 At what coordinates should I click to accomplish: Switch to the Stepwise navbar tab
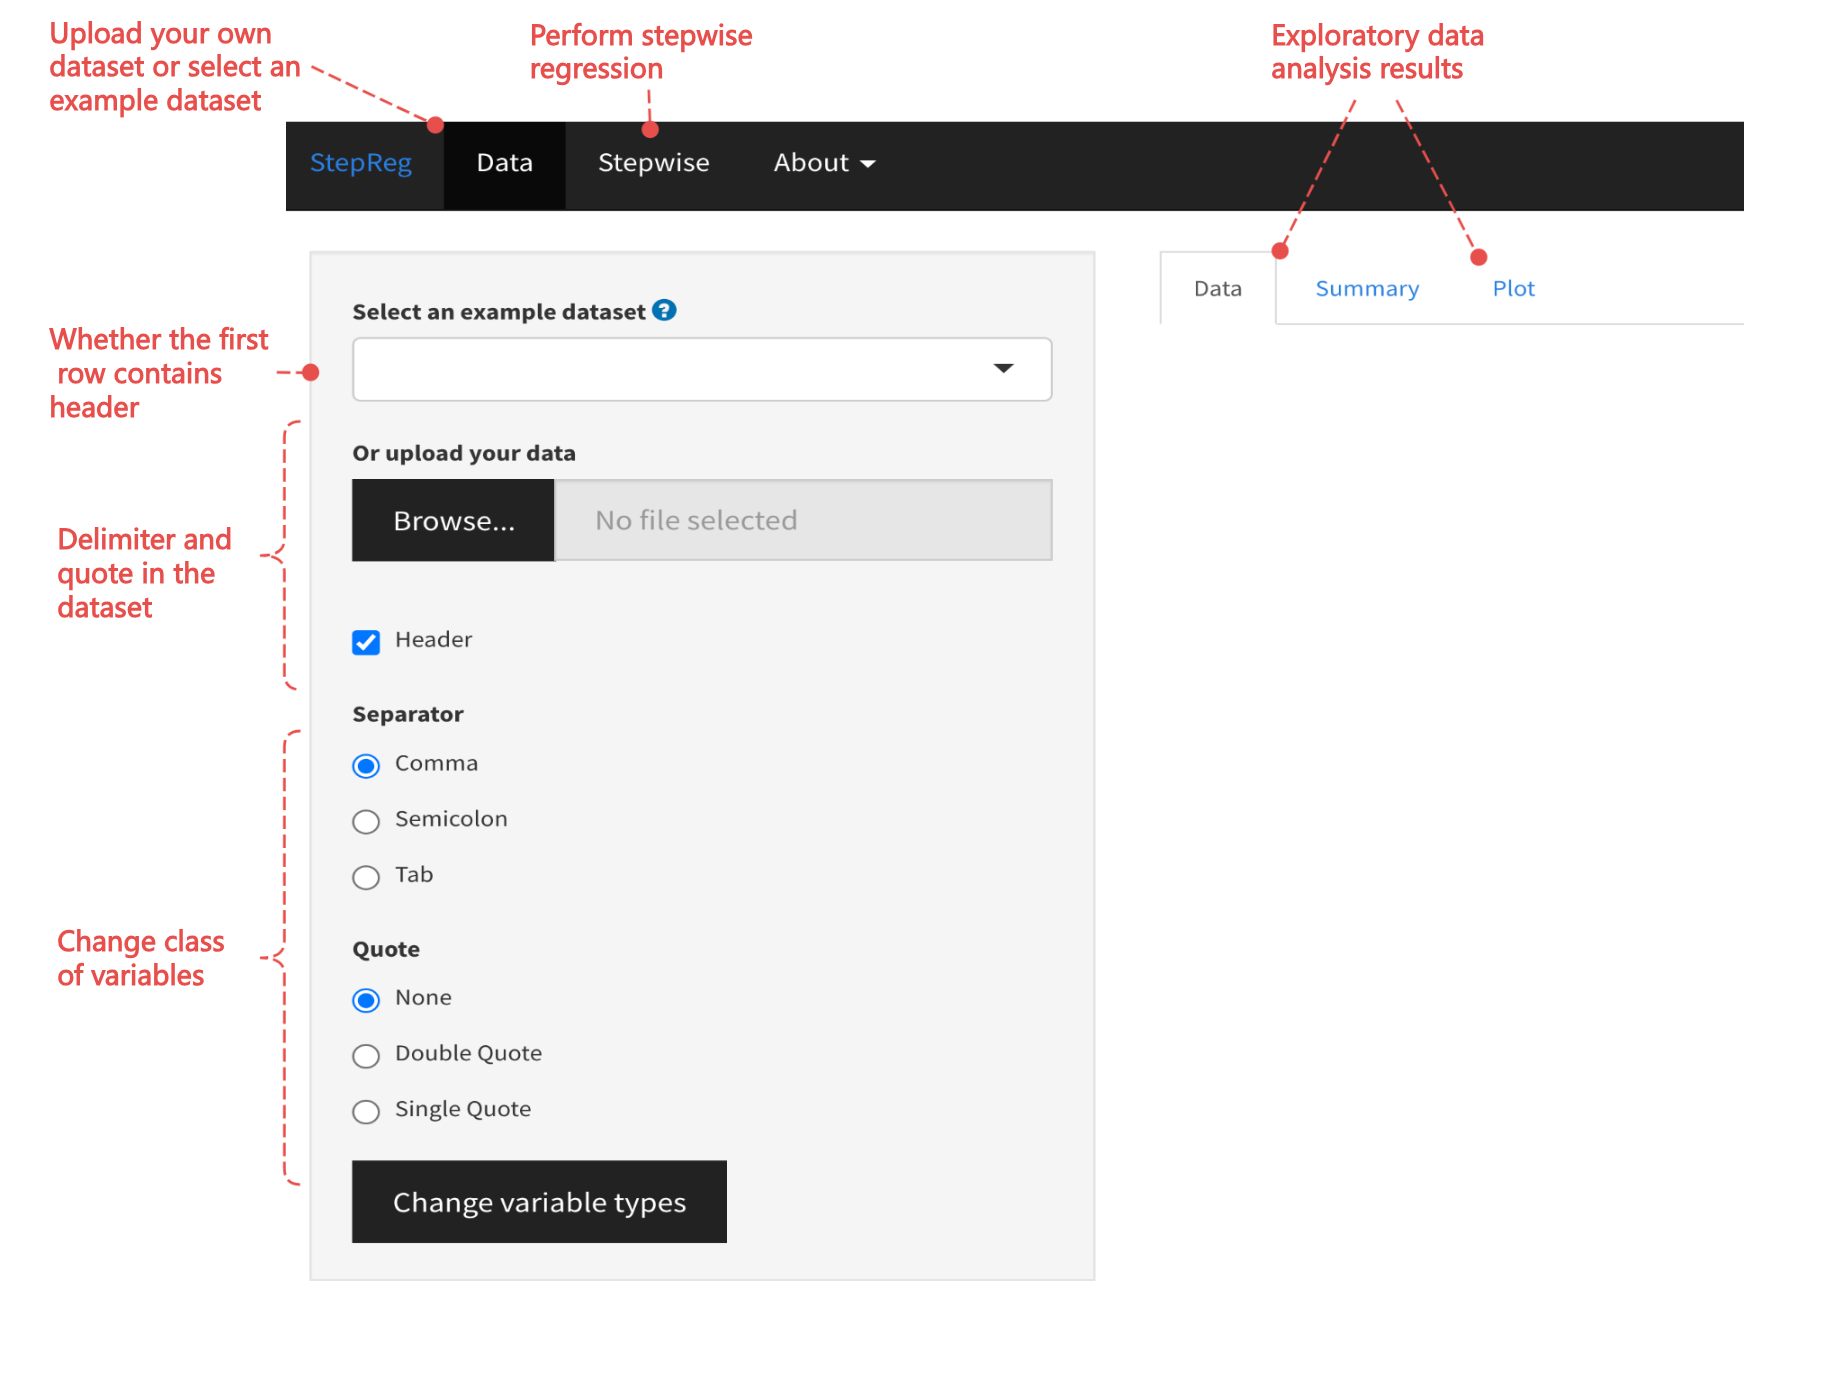coord(653,163)
